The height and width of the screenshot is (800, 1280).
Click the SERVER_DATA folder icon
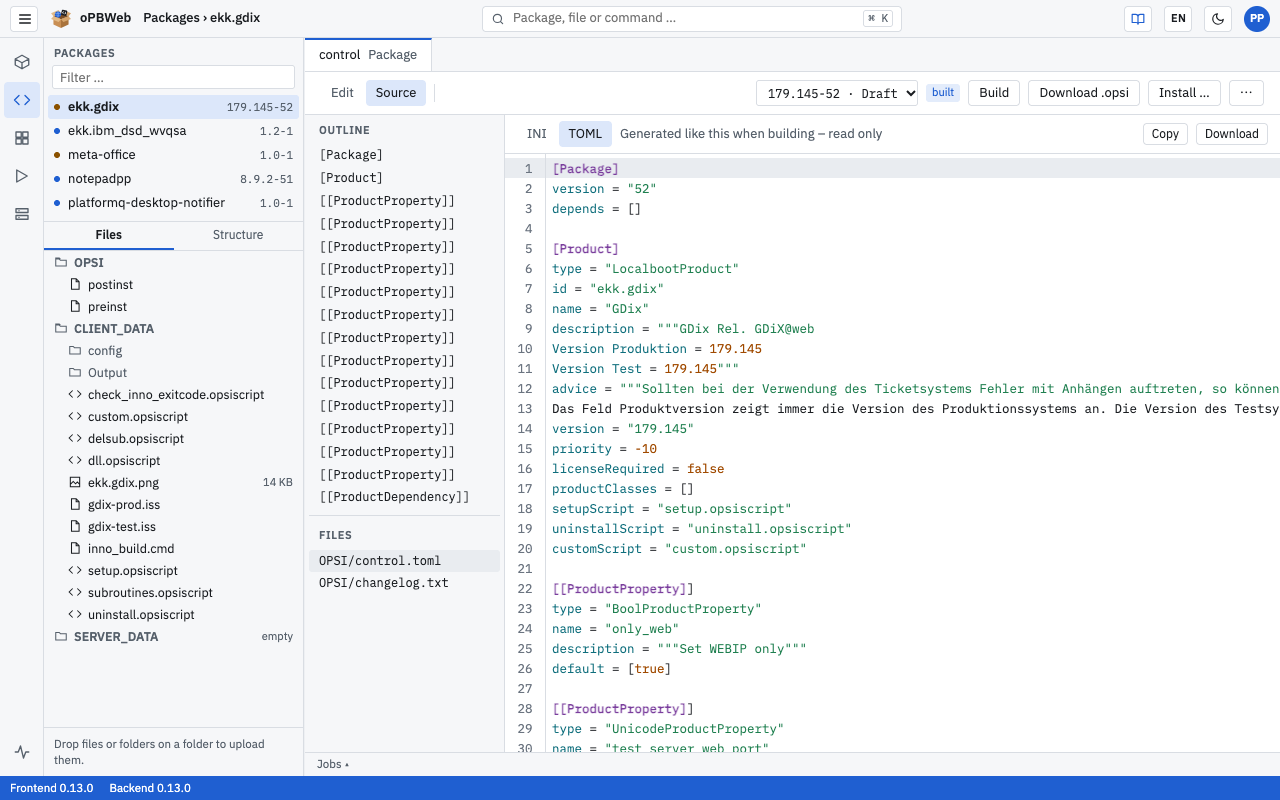coord(61,637)
